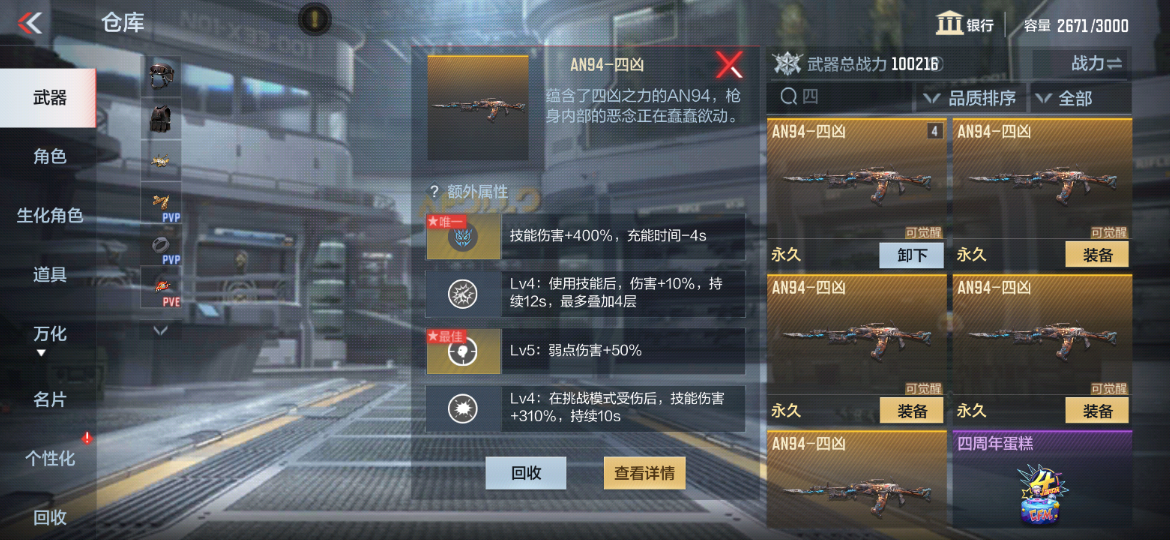Switch to the 生化角色 tab
Viewport: 1170px width, 540px height.
[49, 216]
